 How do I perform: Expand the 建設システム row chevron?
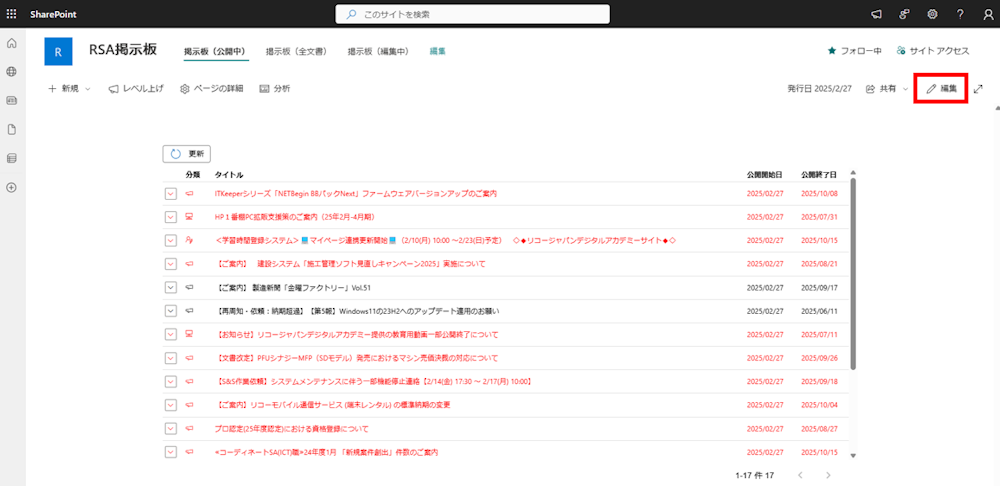[170, 264]
